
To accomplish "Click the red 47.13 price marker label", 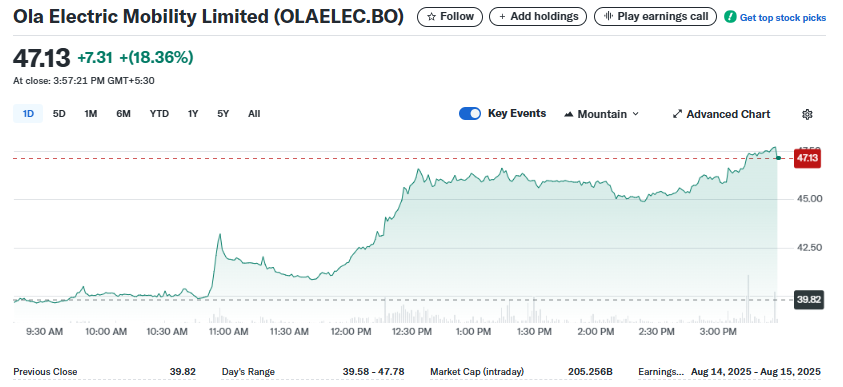I will tap(807, 158).
